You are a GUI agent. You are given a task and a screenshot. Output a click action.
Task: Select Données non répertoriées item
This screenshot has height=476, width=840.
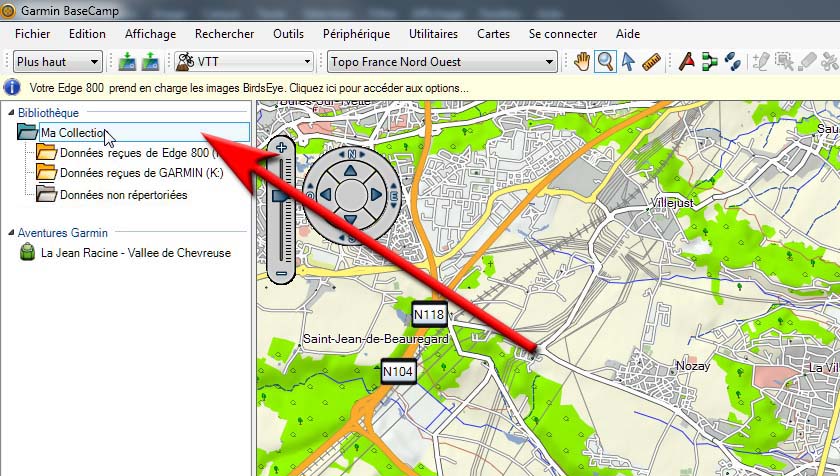coord(124,195)
